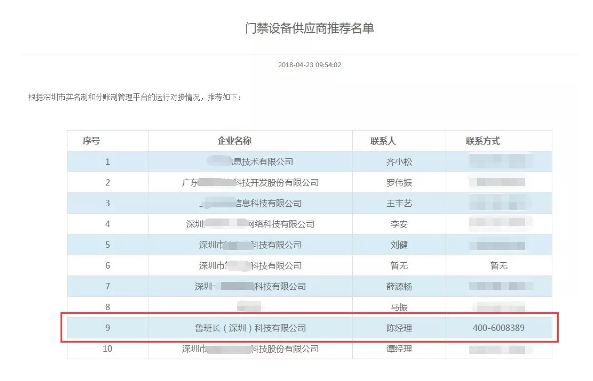The image size is (593, 381).
Task: Select sequence number 9 in the table
Action: pyautogui.click(x=107, y=328)
